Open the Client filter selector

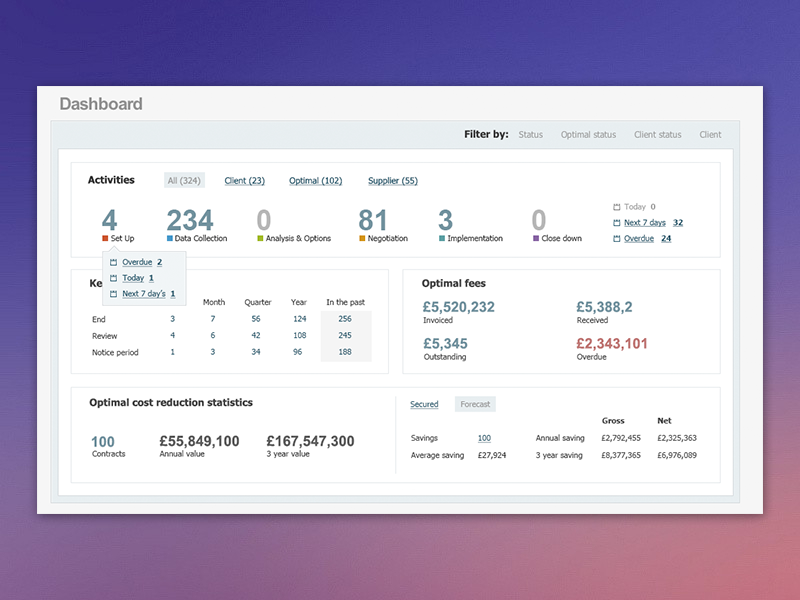pyautogui.click(x=710, y=135)
